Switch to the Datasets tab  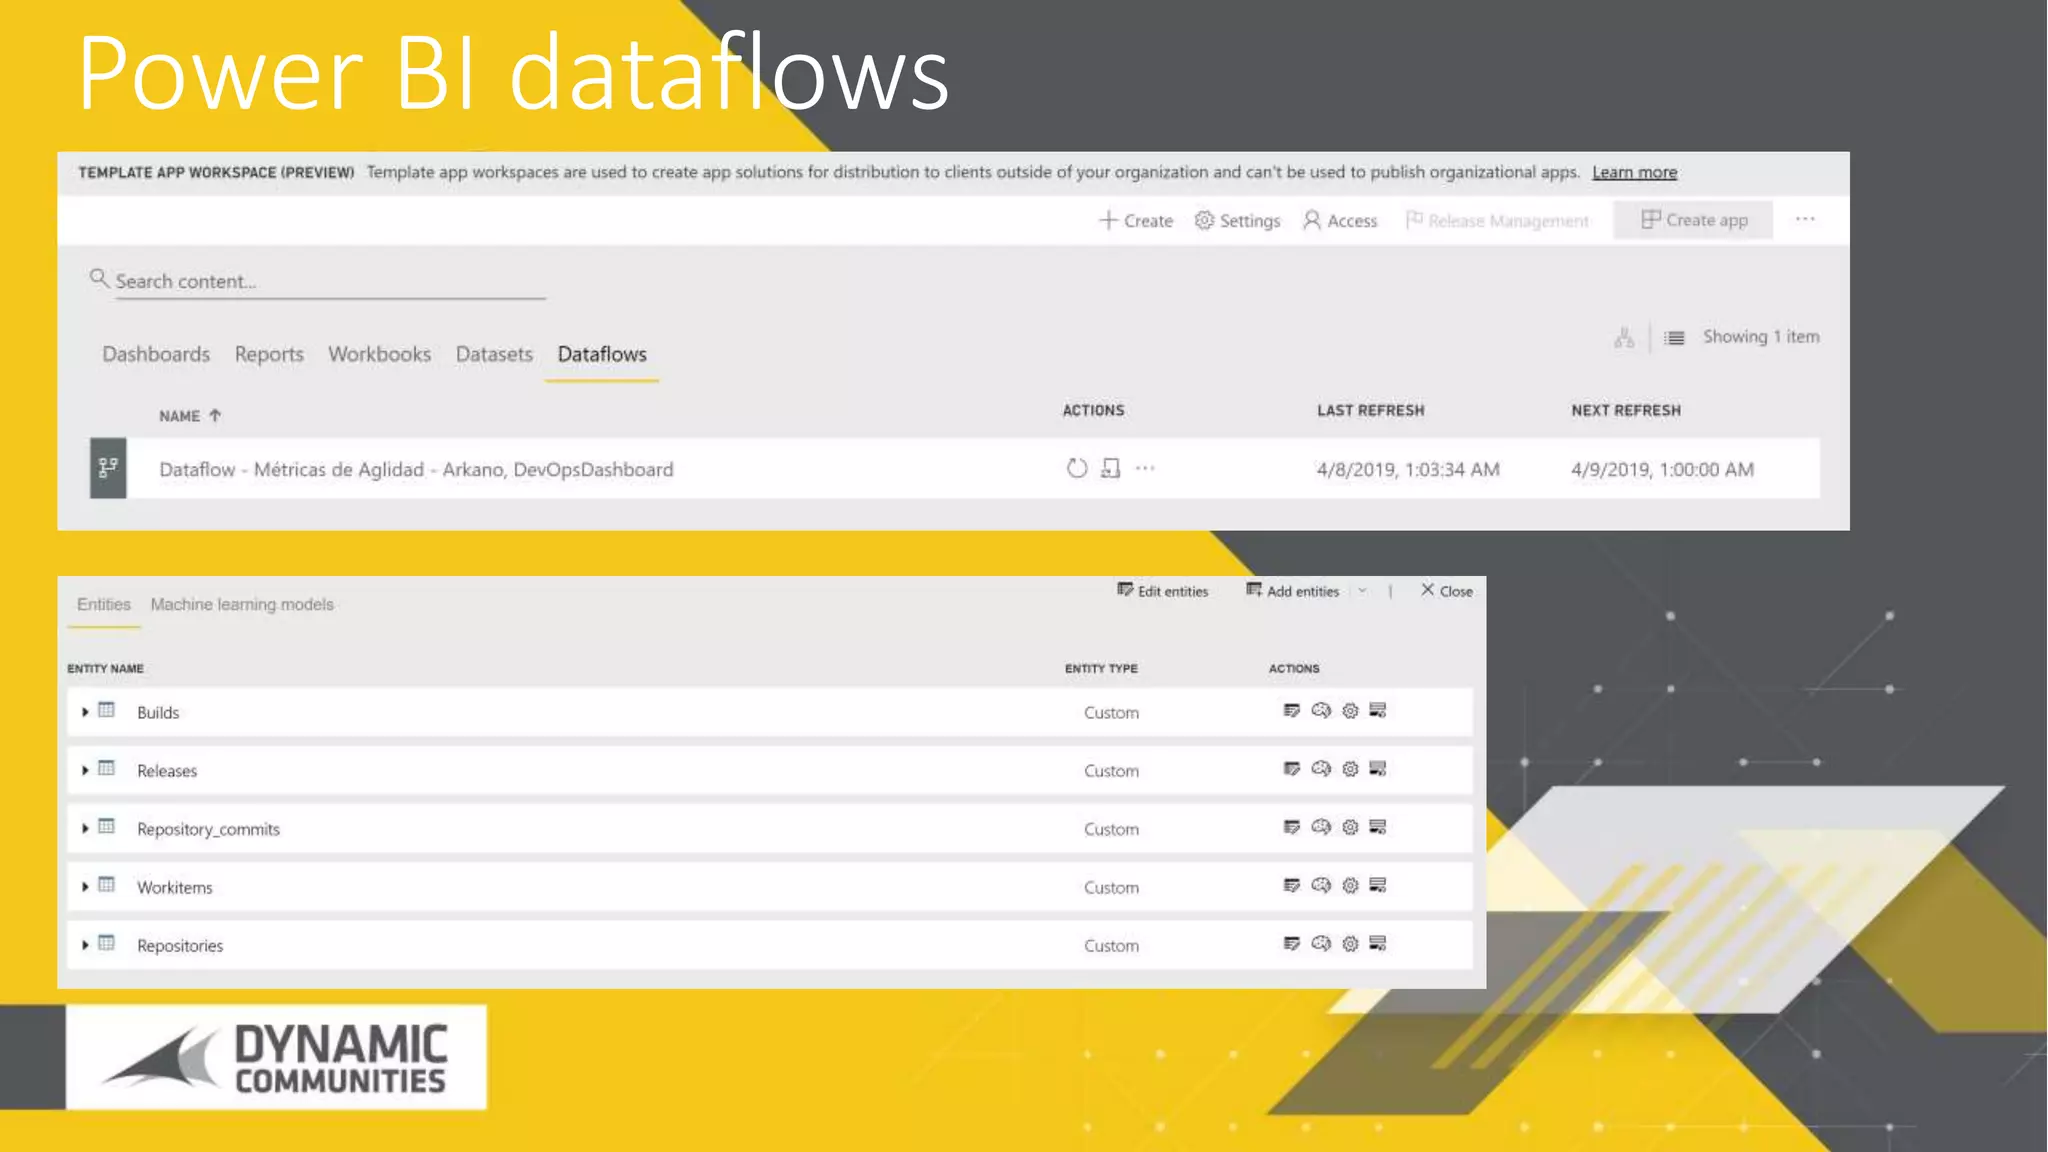[494, 354]
